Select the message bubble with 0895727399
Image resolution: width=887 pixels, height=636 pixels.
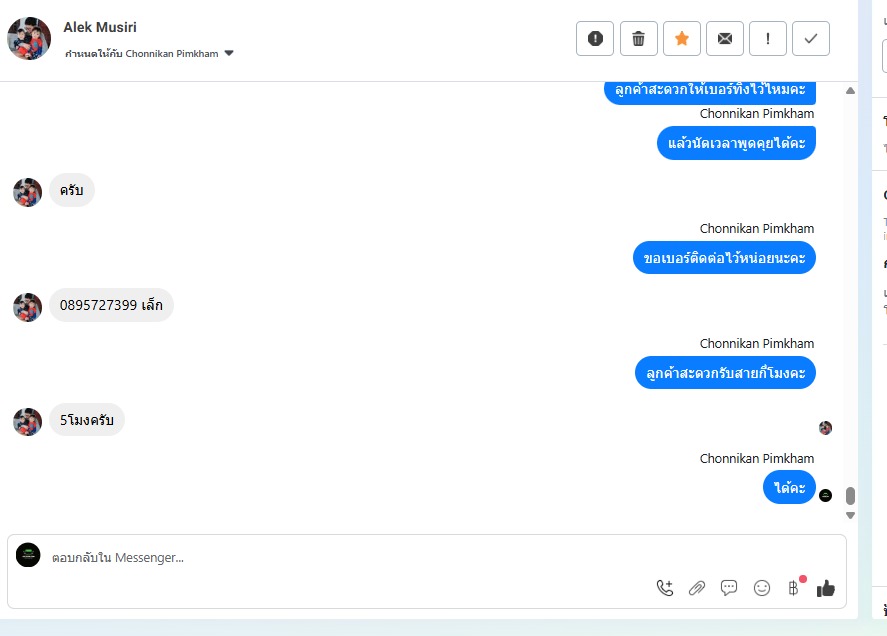(111, 305)
